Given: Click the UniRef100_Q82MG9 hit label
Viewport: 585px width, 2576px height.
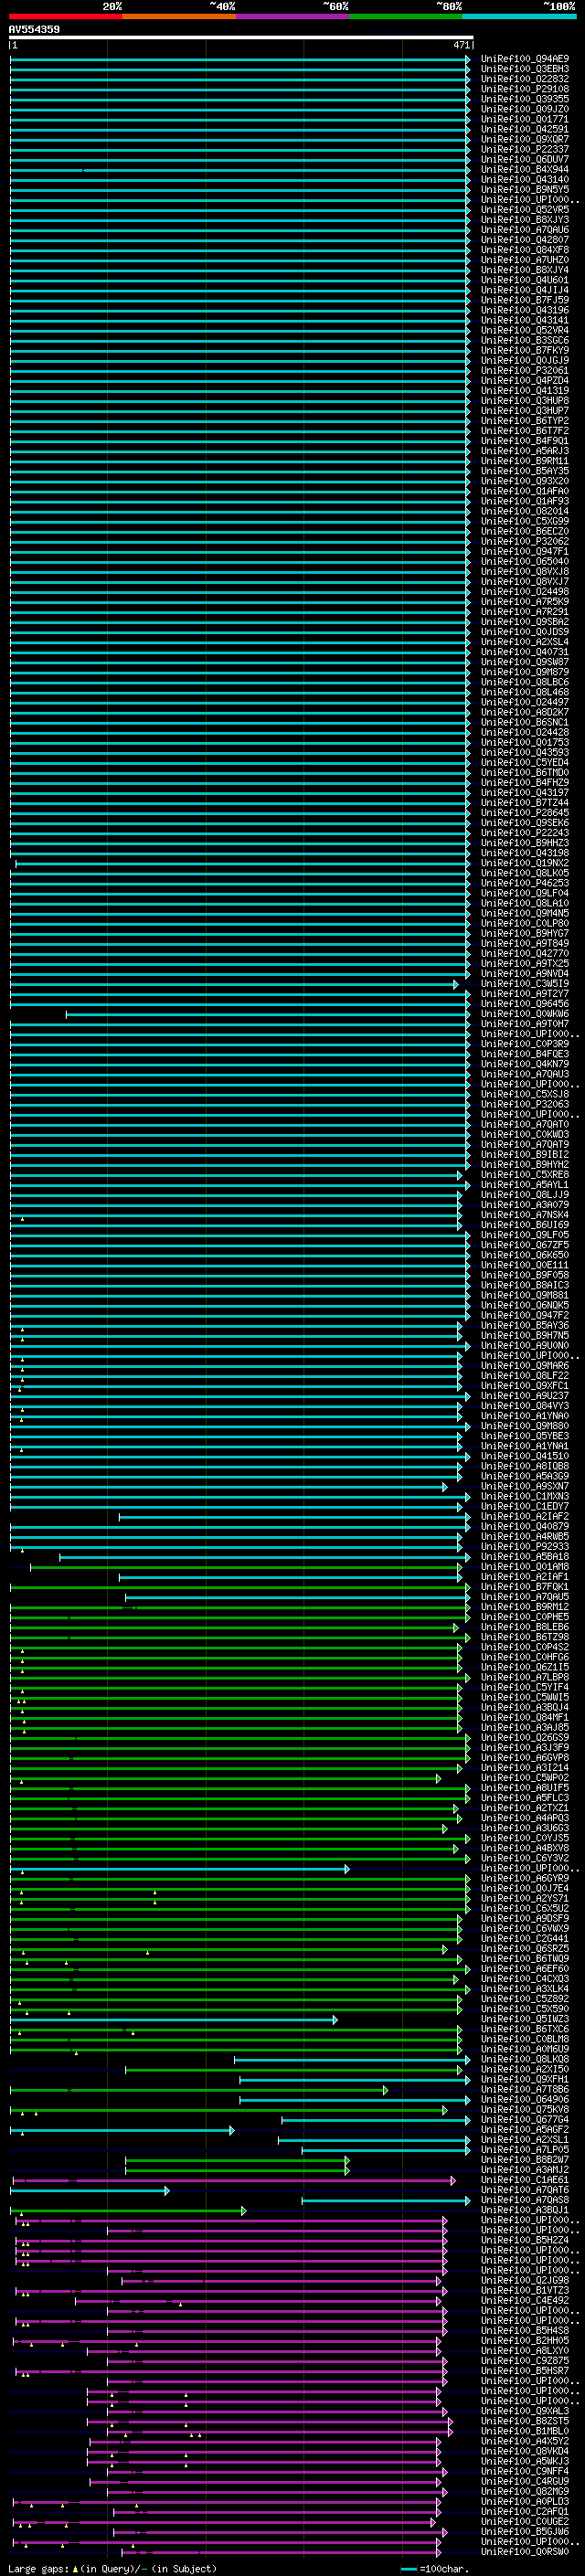Looking at the screenshot, I should pyautogui.click(x=525, y=2491).
